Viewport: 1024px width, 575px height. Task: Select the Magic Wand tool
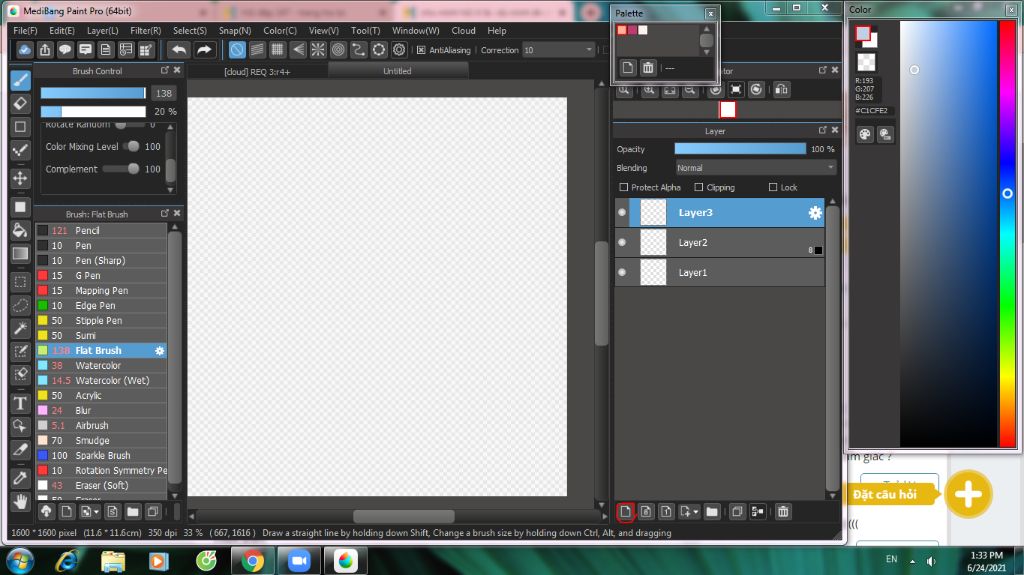point(20,328)
